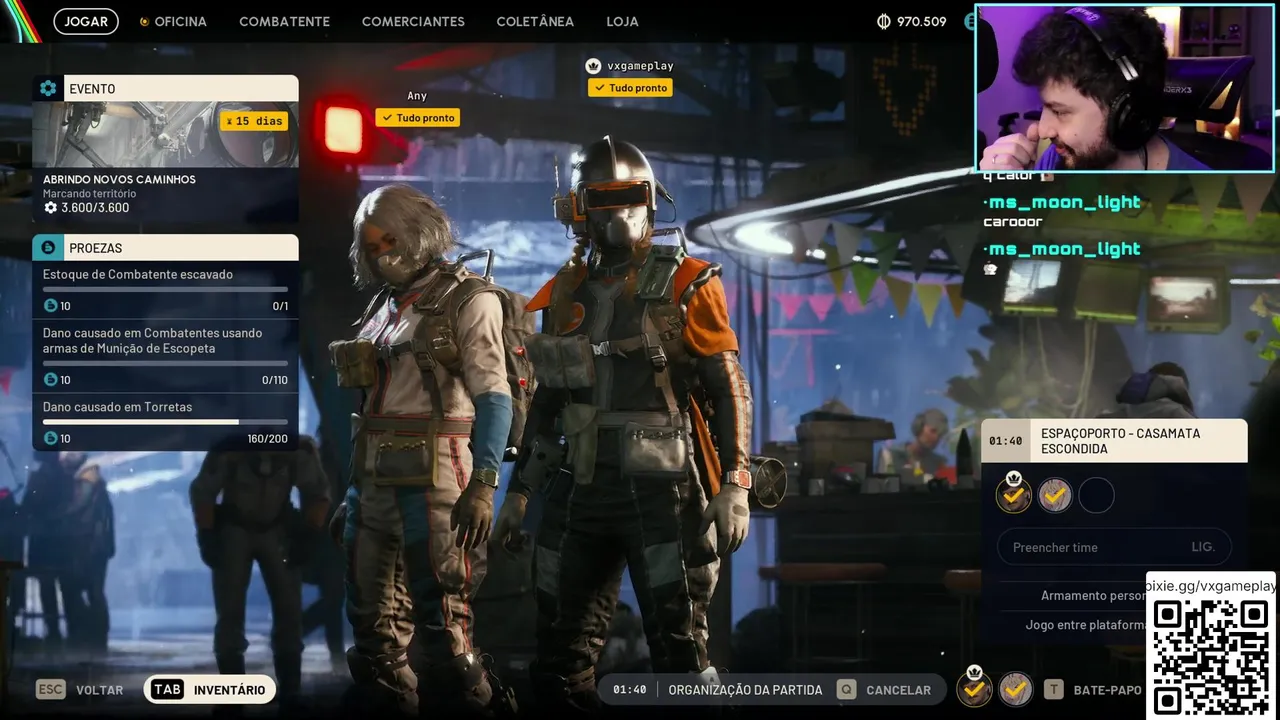Image resolution: width=1280 pixels, height=720 pixels.
Task: Open the LOJA tab
Action: [622, 21]
